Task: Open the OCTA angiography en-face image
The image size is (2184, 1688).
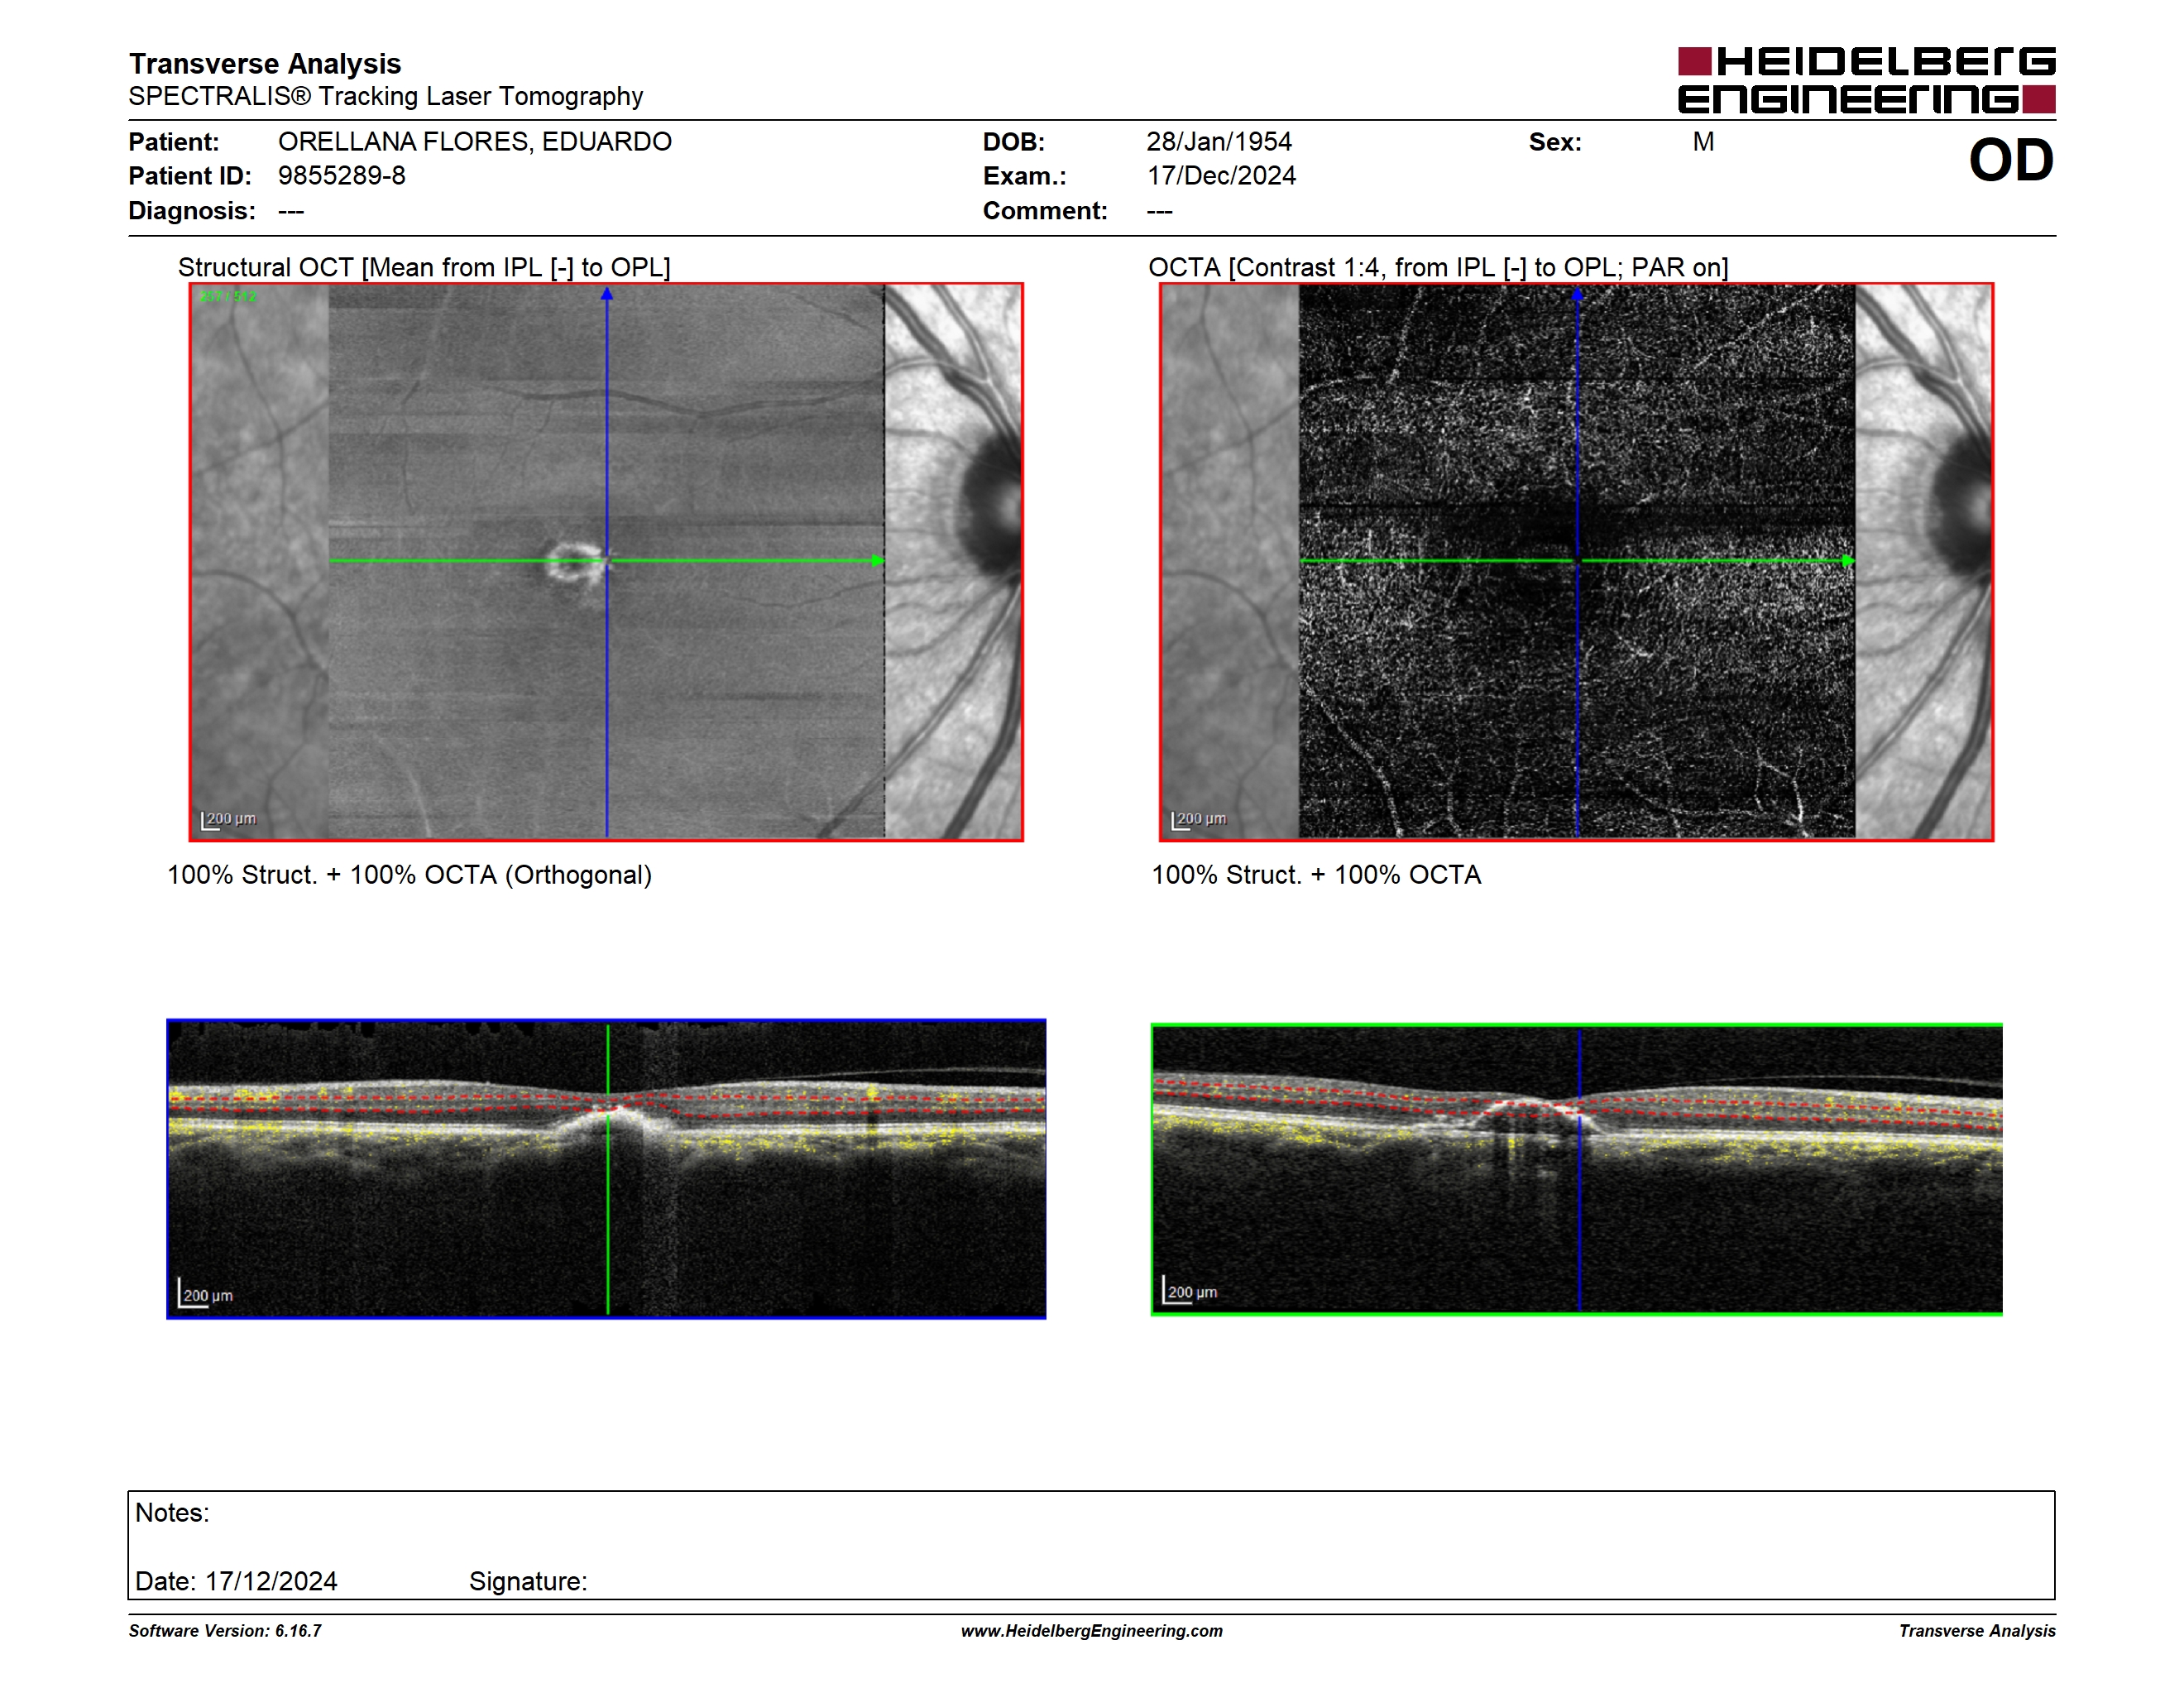Action: (x=1576, y=562)
